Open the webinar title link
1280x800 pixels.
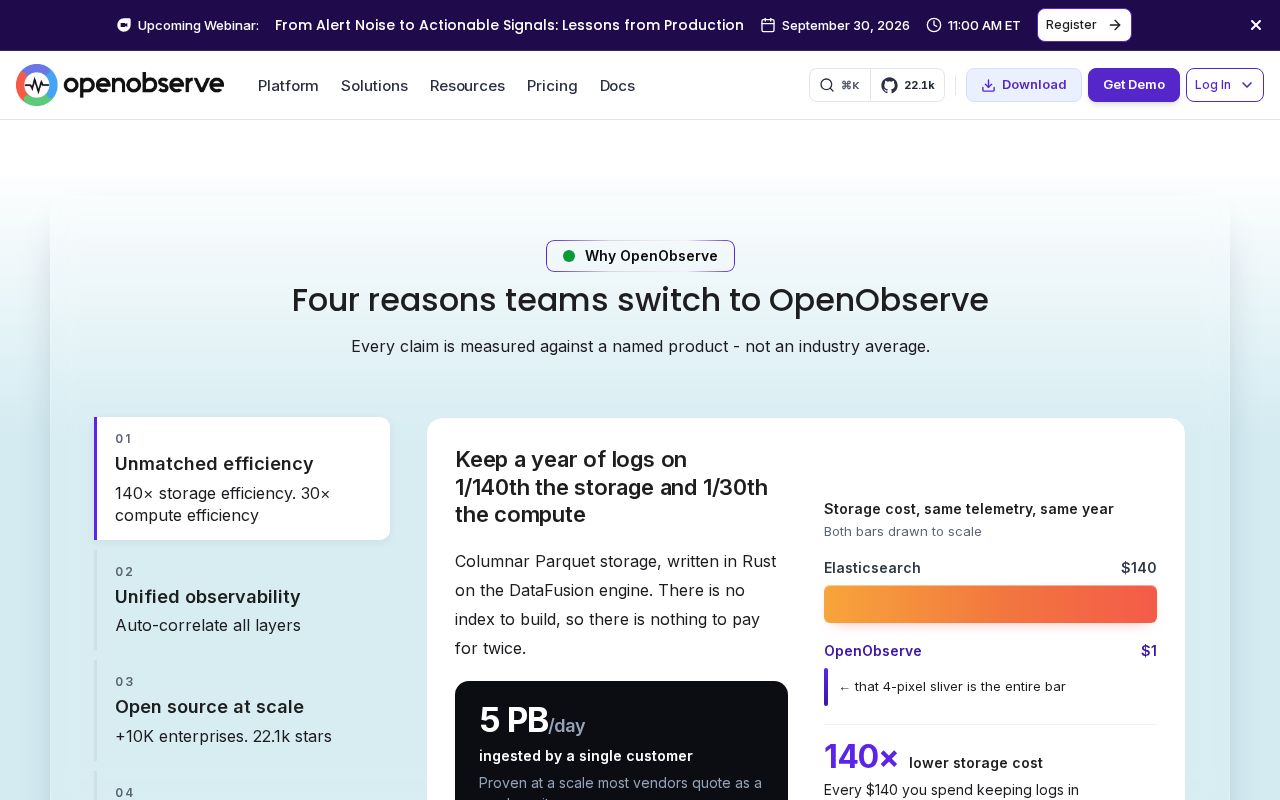click(509, 25)
